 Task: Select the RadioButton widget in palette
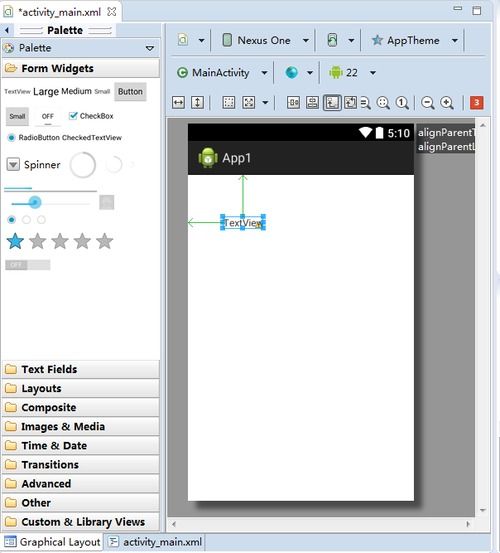[34, 138]
